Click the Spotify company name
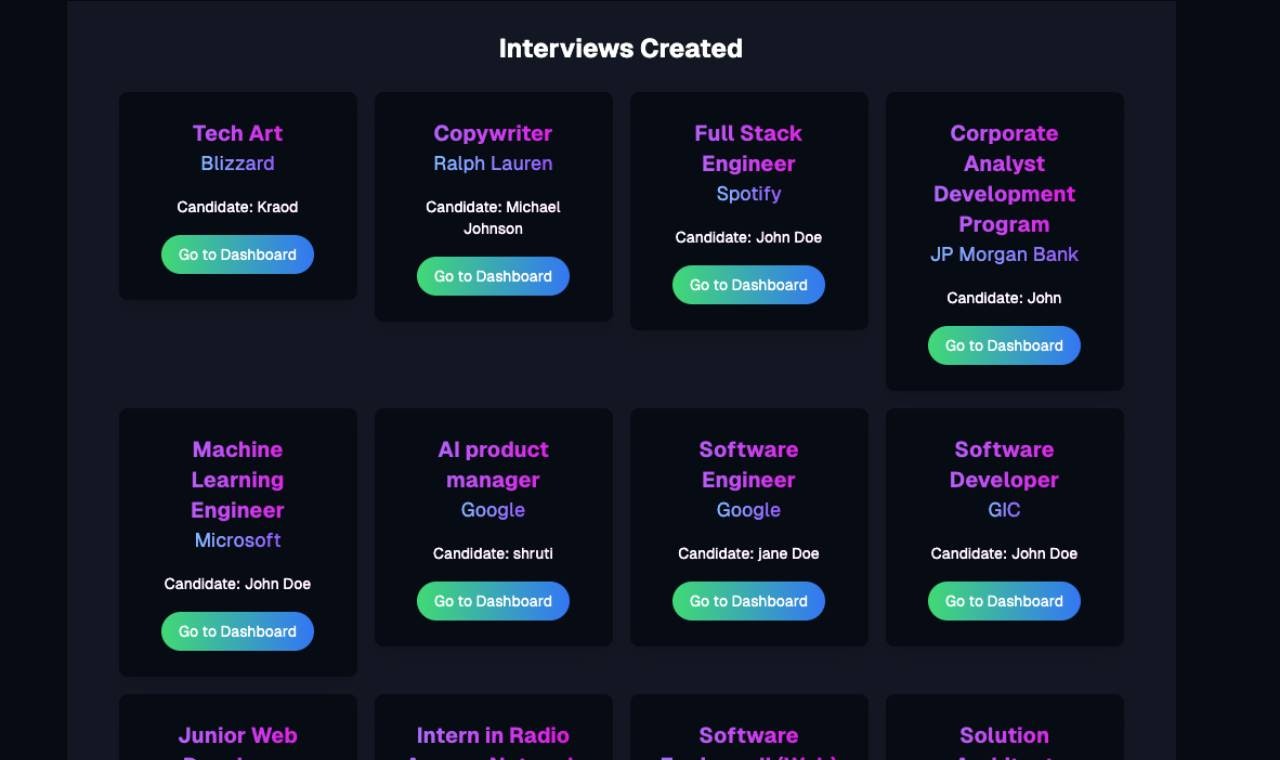This screenshot has width=1280, height=760. 748,194
